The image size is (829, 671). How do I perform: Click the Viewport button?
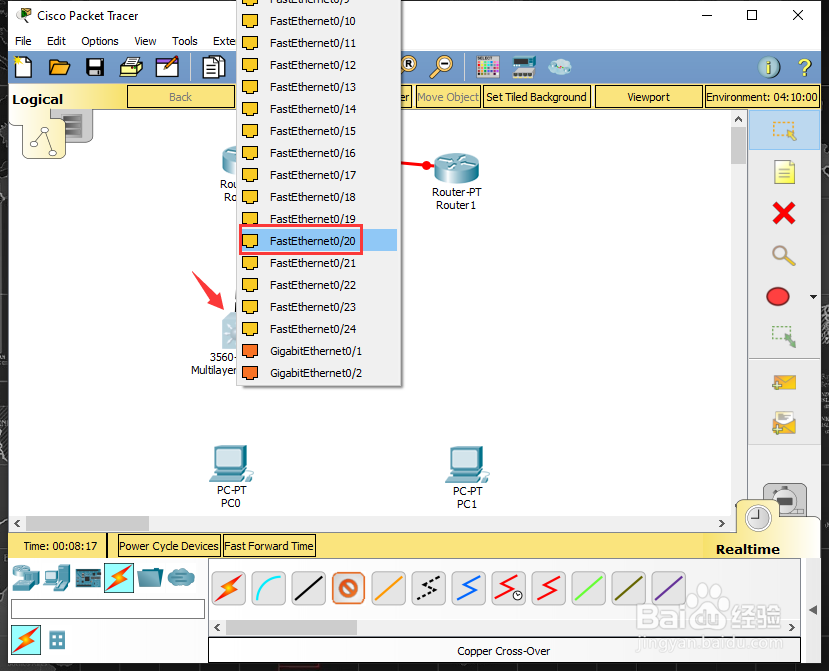click(648, 97)
